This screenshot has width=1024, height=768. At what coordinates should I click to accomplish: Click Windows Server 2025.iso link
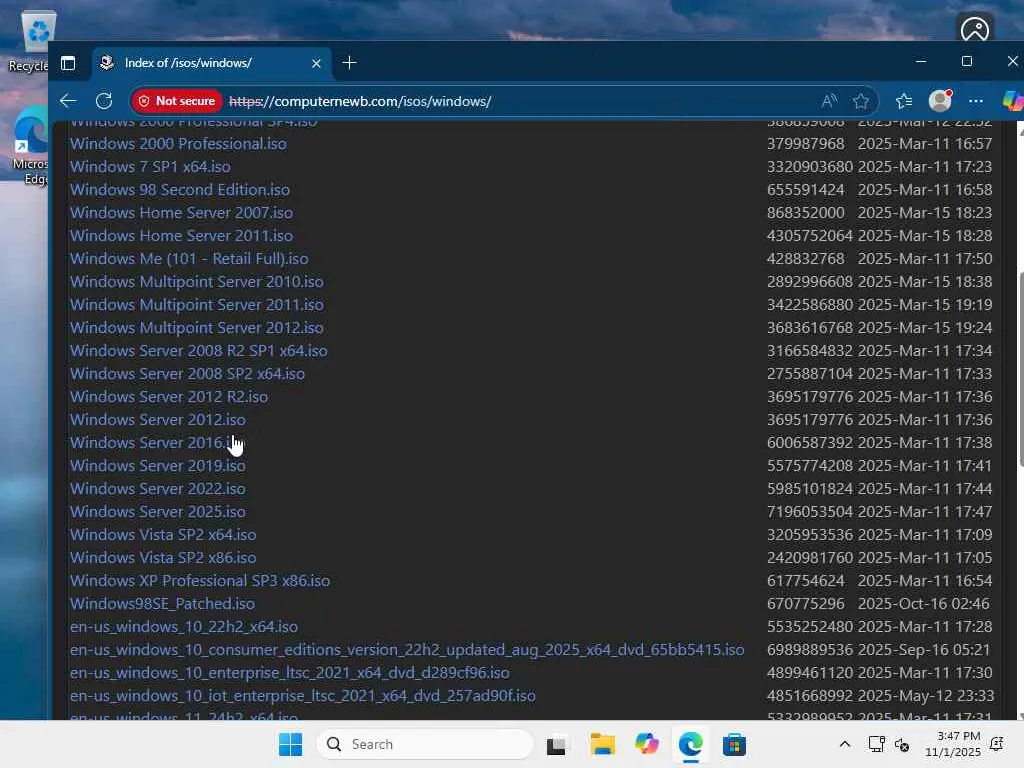coord(158,511)
